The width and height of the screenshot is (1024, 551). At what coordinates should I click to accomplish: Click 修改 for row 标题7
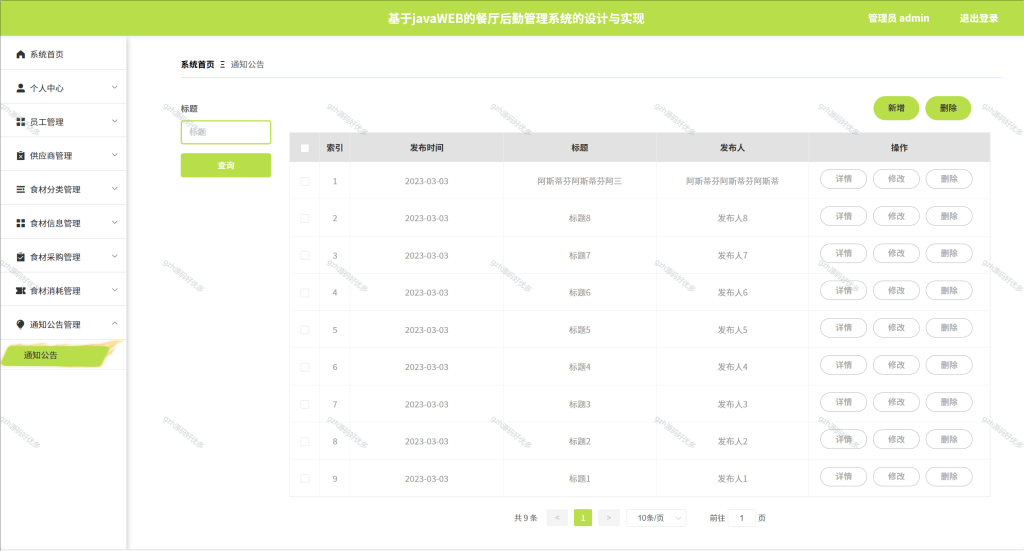click(896, 253)
